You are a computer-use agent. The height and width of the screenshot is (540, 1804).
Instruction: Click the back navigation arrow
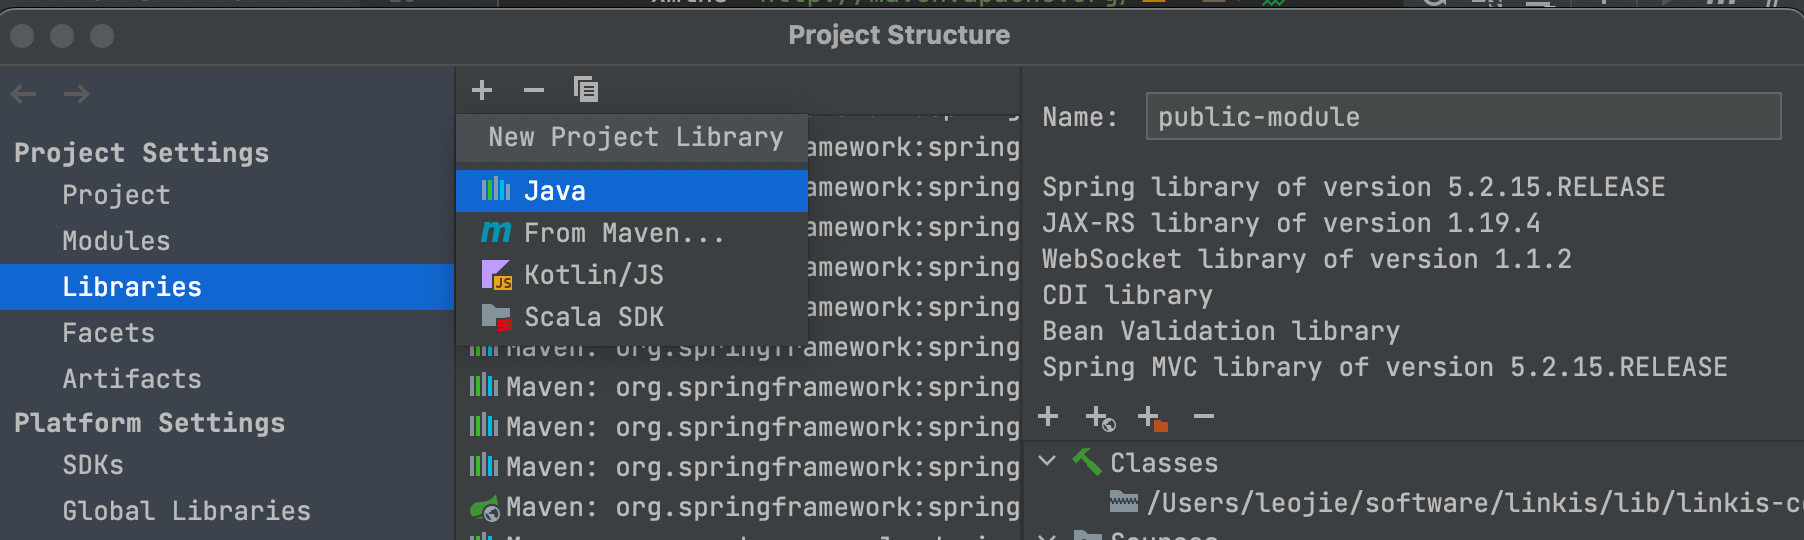tap(24, 94)
